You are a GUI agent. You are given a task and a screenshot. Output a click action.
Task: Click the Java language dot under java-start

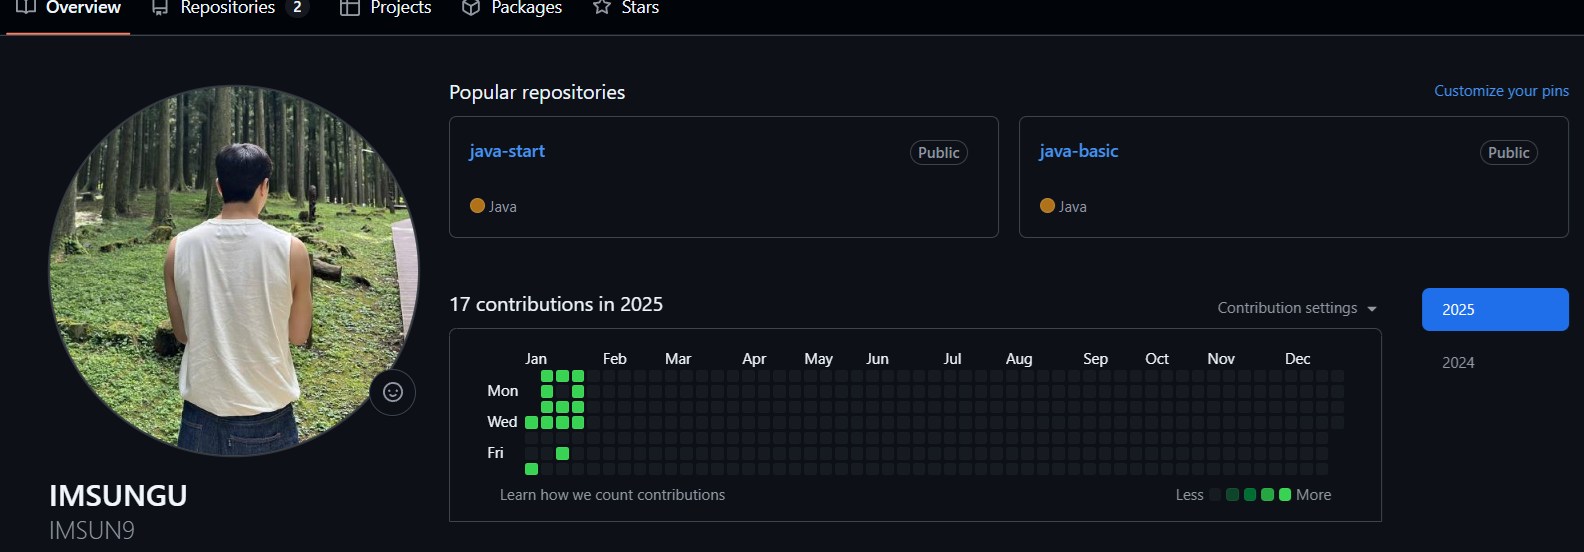(477, 206)
